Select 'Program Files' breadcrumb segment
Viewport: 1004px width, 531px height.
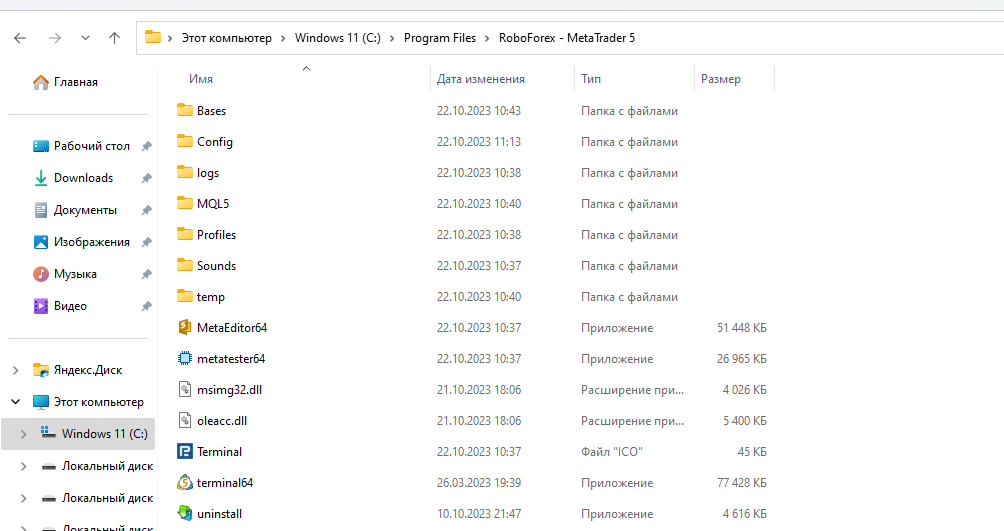[x=440, y=38]
